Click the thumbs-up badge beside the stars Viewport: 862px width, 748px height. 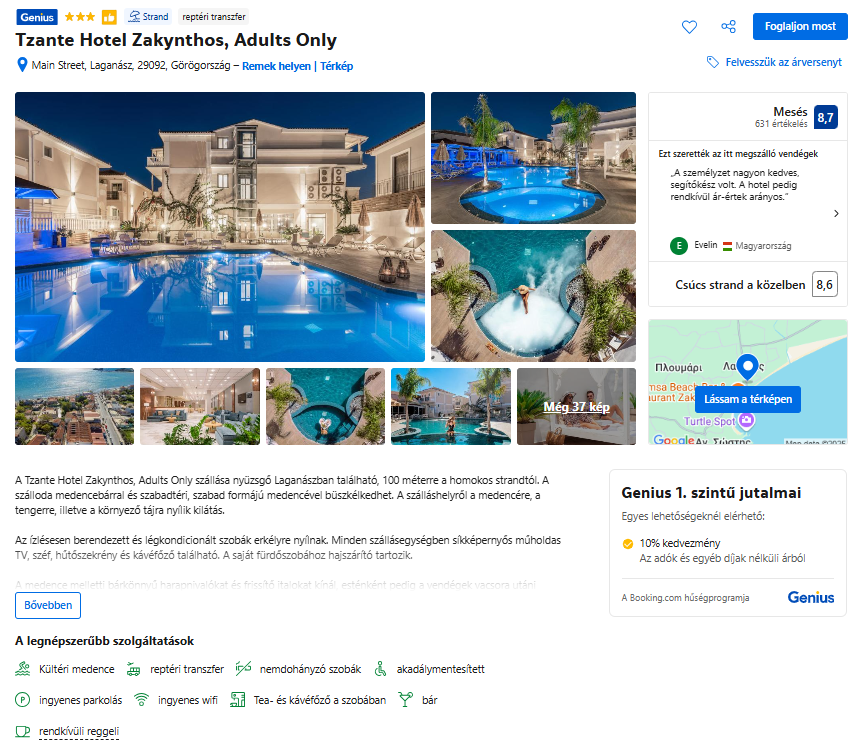[x=109, y=17]
